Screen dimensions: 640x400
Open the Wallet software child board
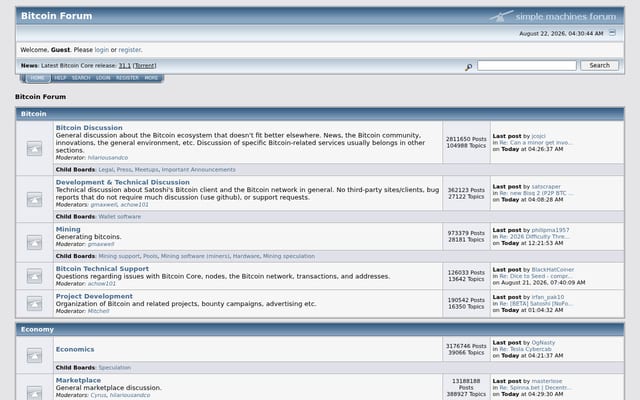pos(120,217)
